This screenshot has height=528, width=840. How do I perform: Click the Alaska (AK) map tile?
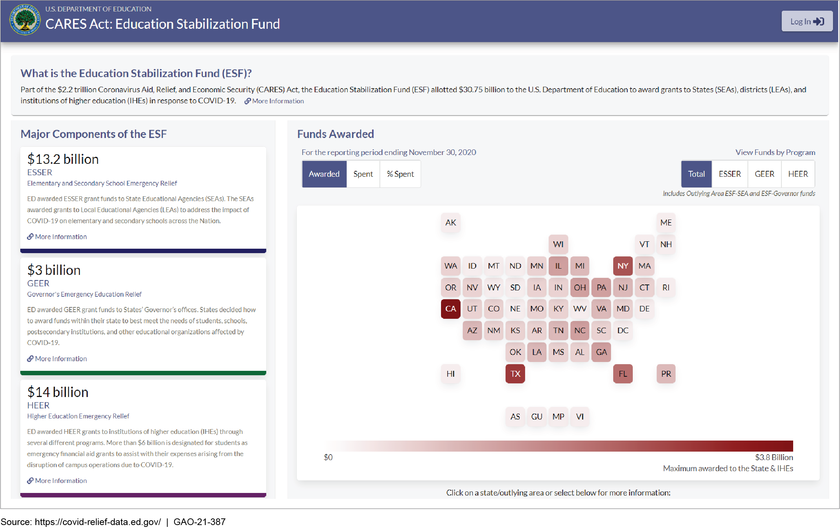[451, 222]
